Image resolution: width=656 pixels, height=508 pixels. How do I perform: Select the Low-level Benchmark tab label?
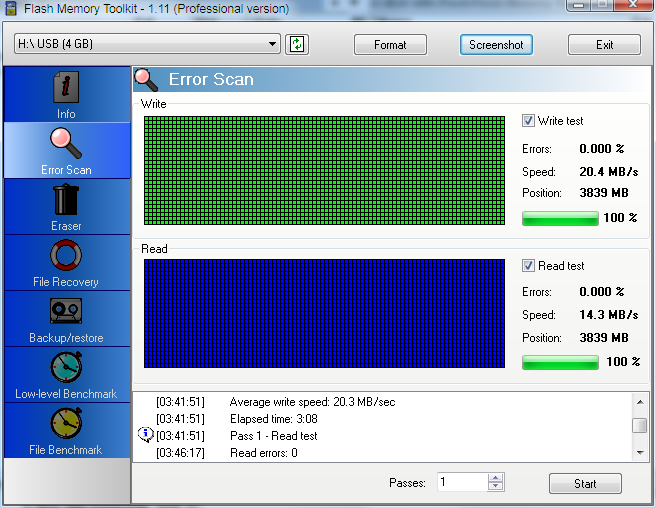point(66,394)
